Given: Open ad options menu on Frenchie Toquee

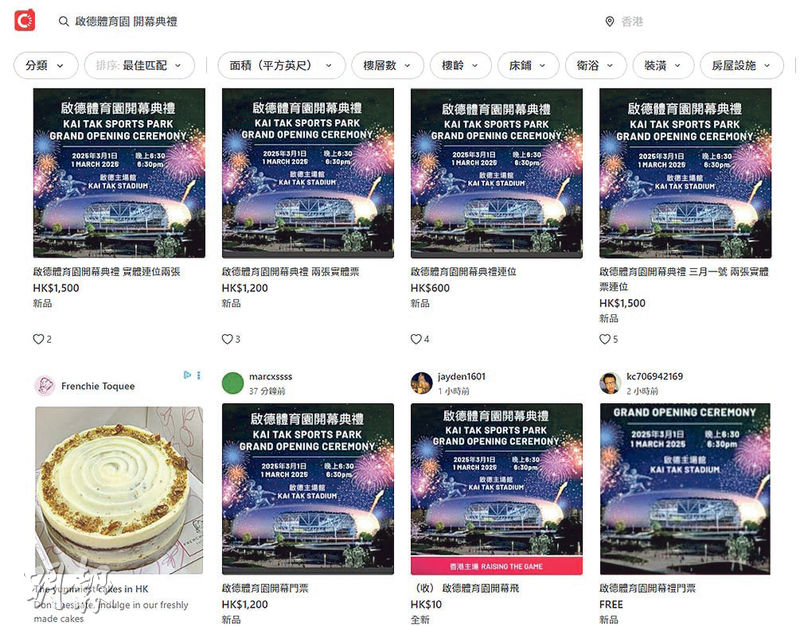Looking at the screenshot, I should pyautogui.click(x=198, y=375).
